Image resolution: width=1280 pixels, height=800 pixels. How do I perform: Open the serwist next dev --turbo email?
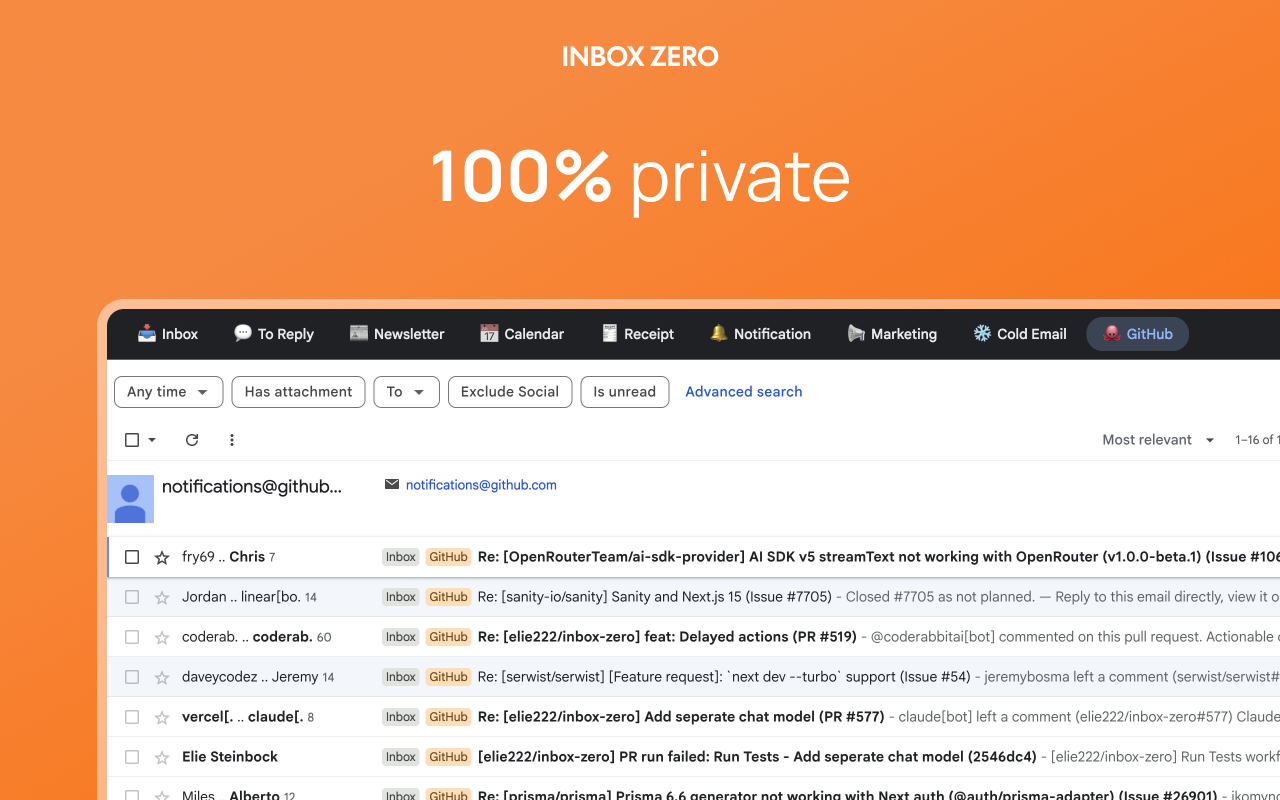[693, 677]
